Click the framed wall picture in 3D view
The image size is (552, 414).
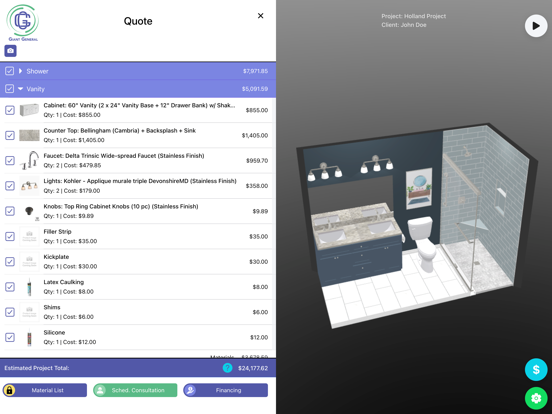coord(419,189)
